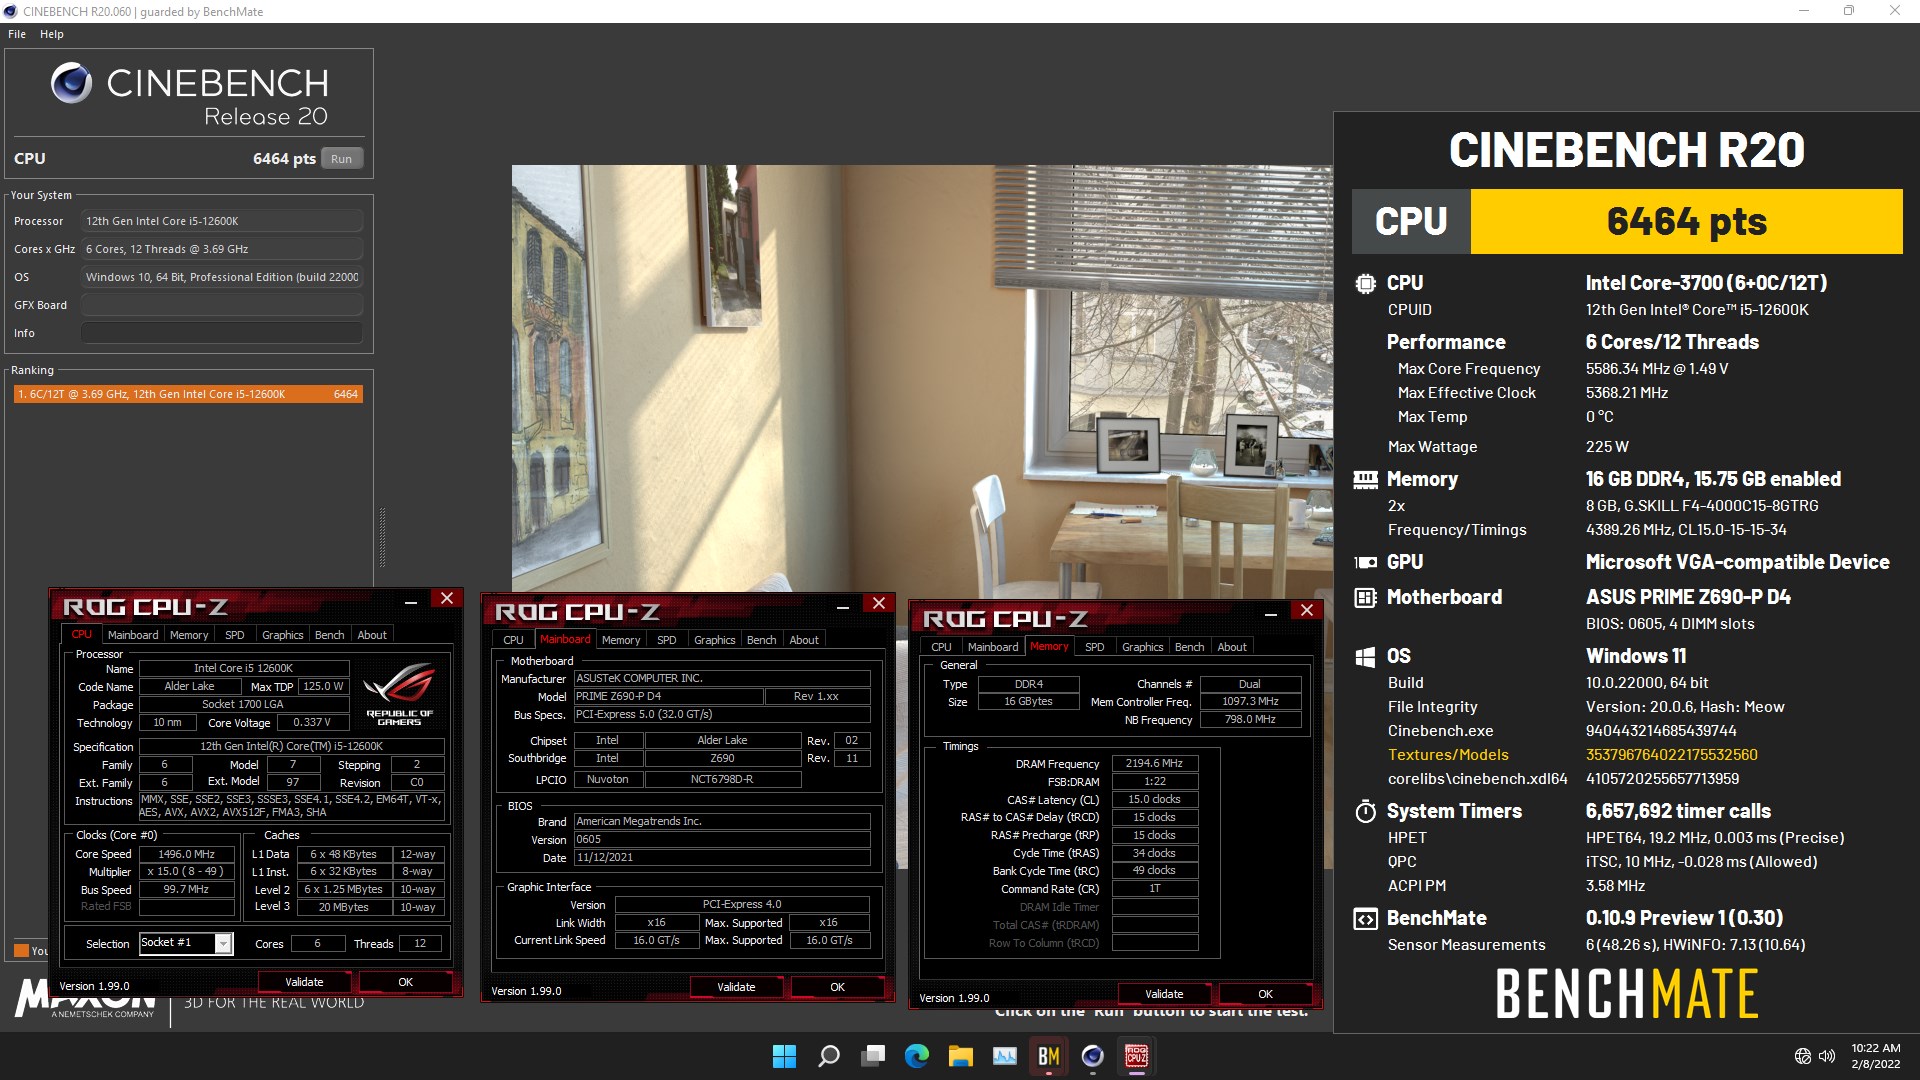Switch to ROG CPU-Z taskbar icon
The width and height of the screenshot is (1920, 1080).
coord(1137,1056)
